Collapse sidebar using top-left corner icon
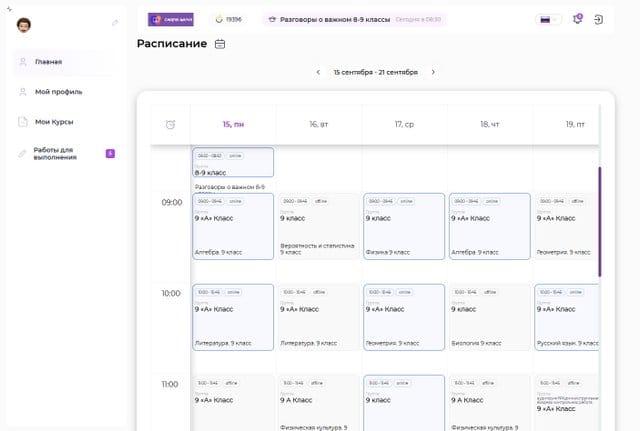The width and height of the screenshot is (640, 431). [x=9, y=7]
